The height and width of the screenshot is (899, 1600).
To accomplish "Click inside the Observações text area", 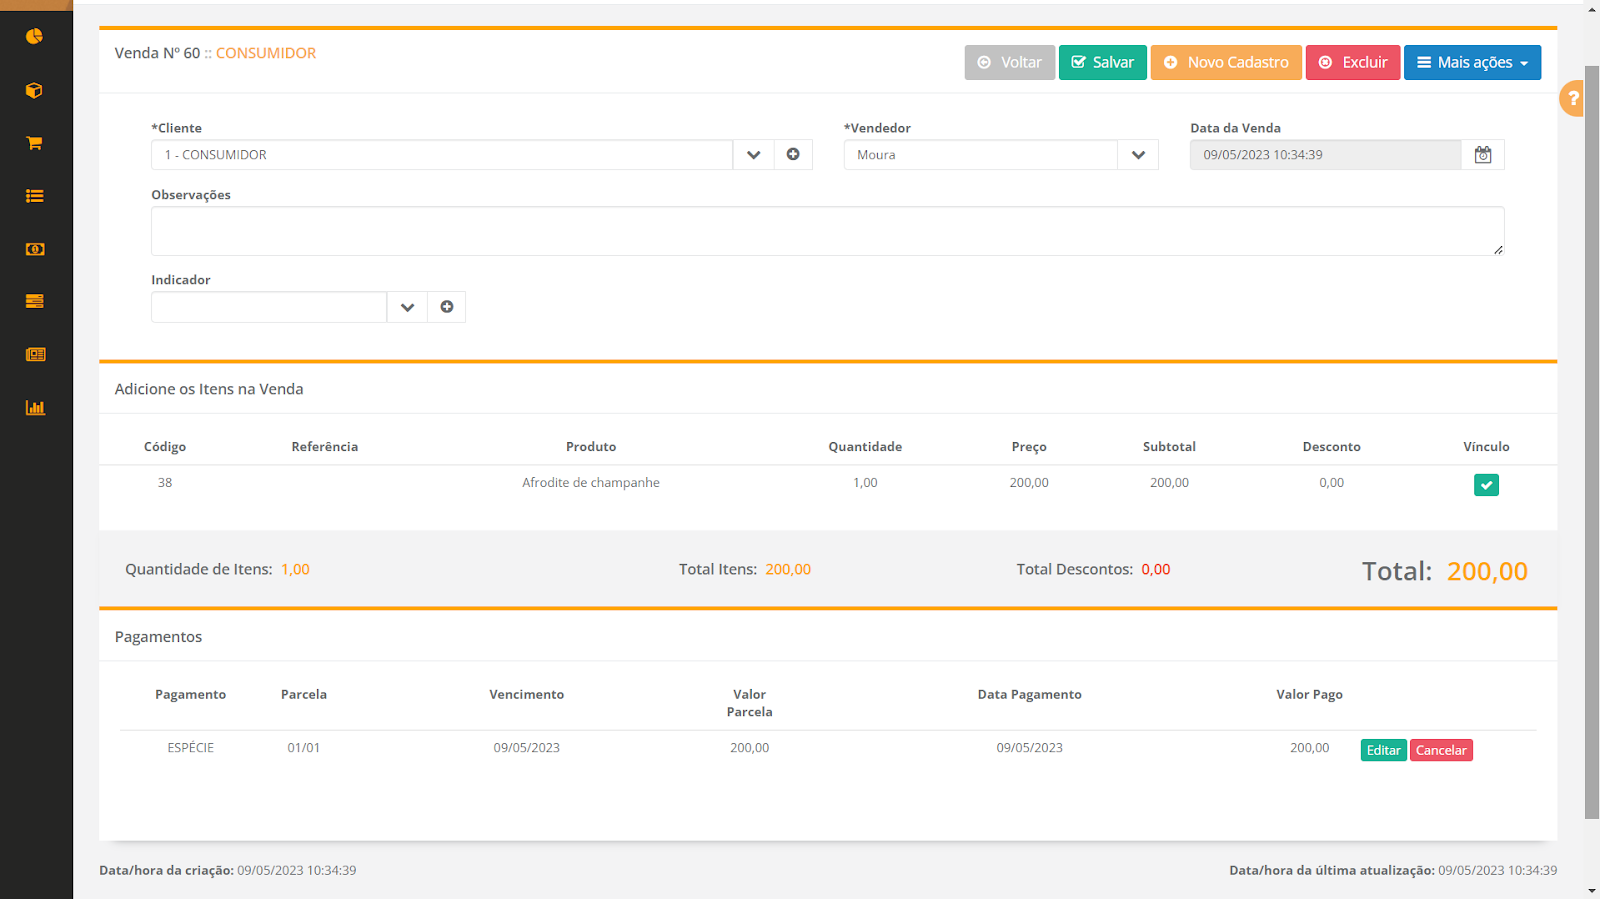I will pyautogui.click(x=827, y=231).
